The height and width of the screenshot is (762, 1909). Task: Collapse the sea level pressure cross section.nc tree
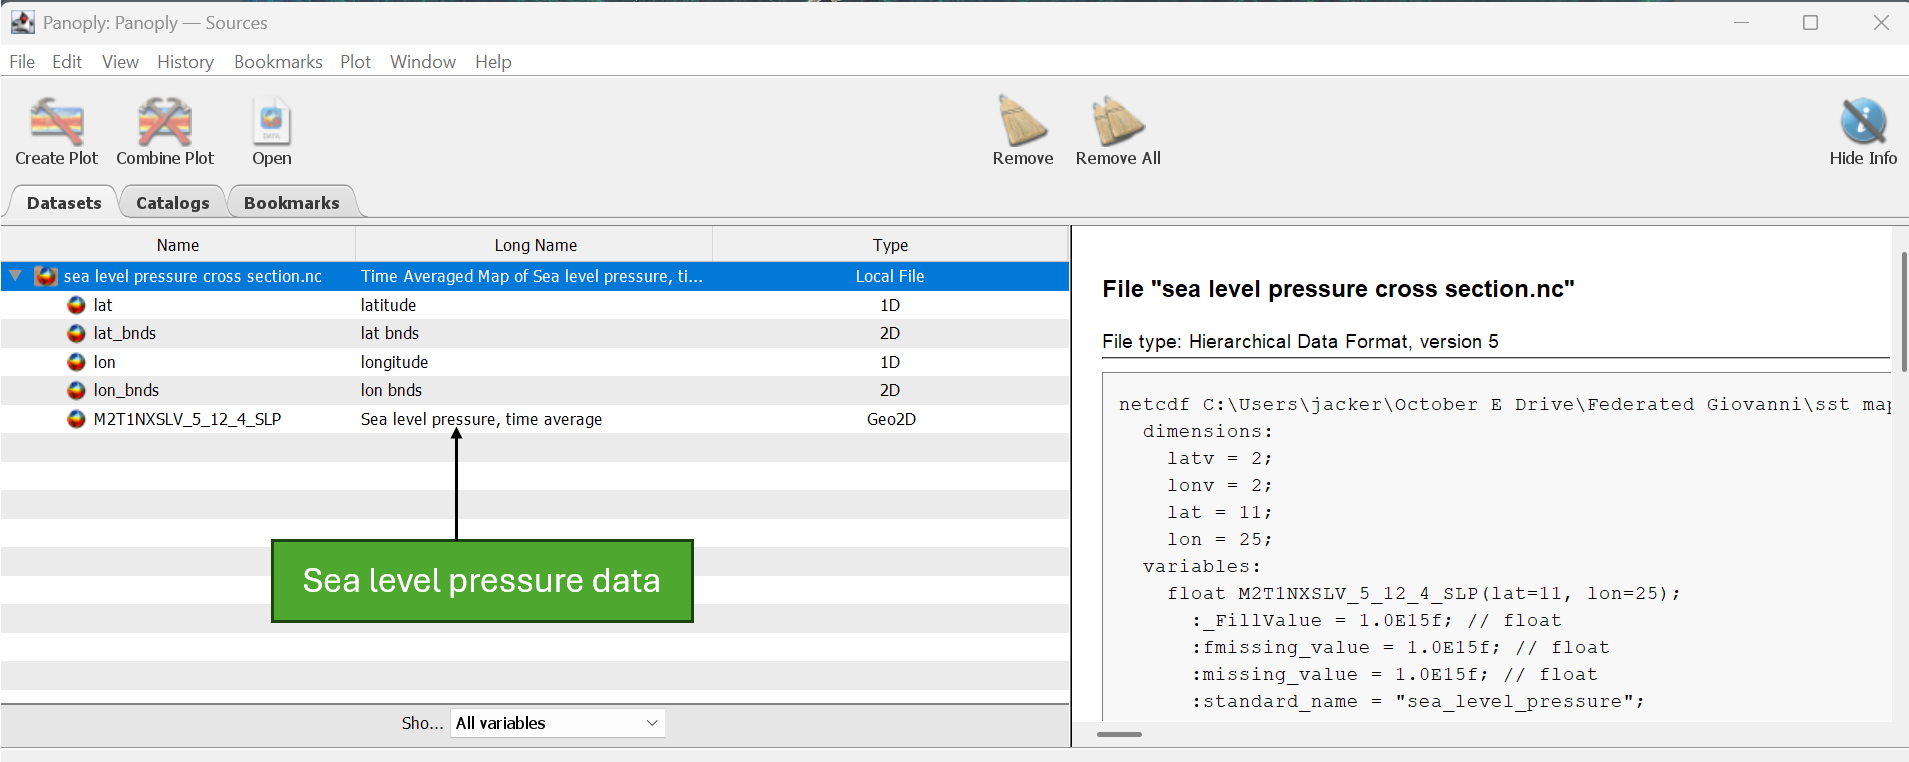pos(16,276)
